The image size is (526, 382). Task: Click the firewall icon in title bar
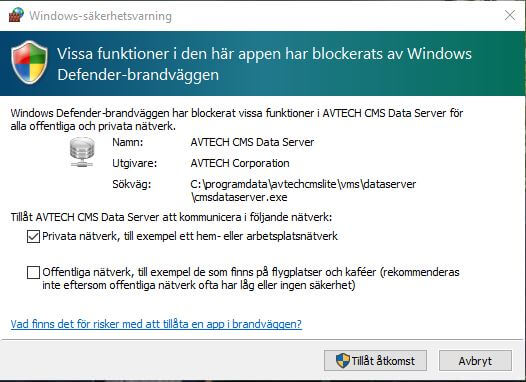(16, 15)
